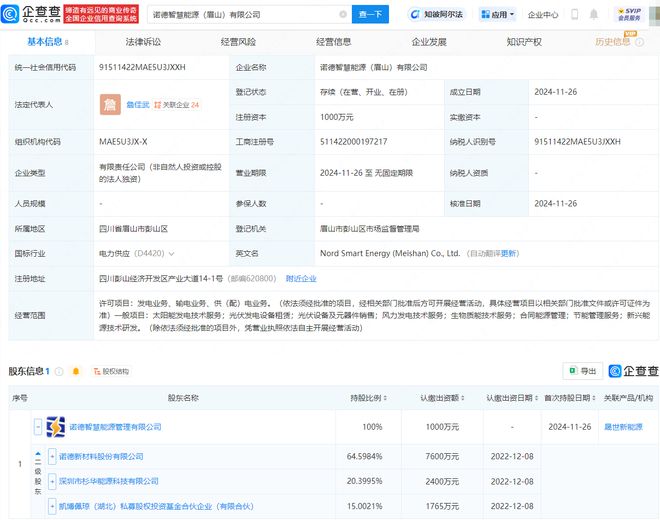Show info icon beside 历史信息
The width and height of the screenshot is (660, 520).
[640, 42]
